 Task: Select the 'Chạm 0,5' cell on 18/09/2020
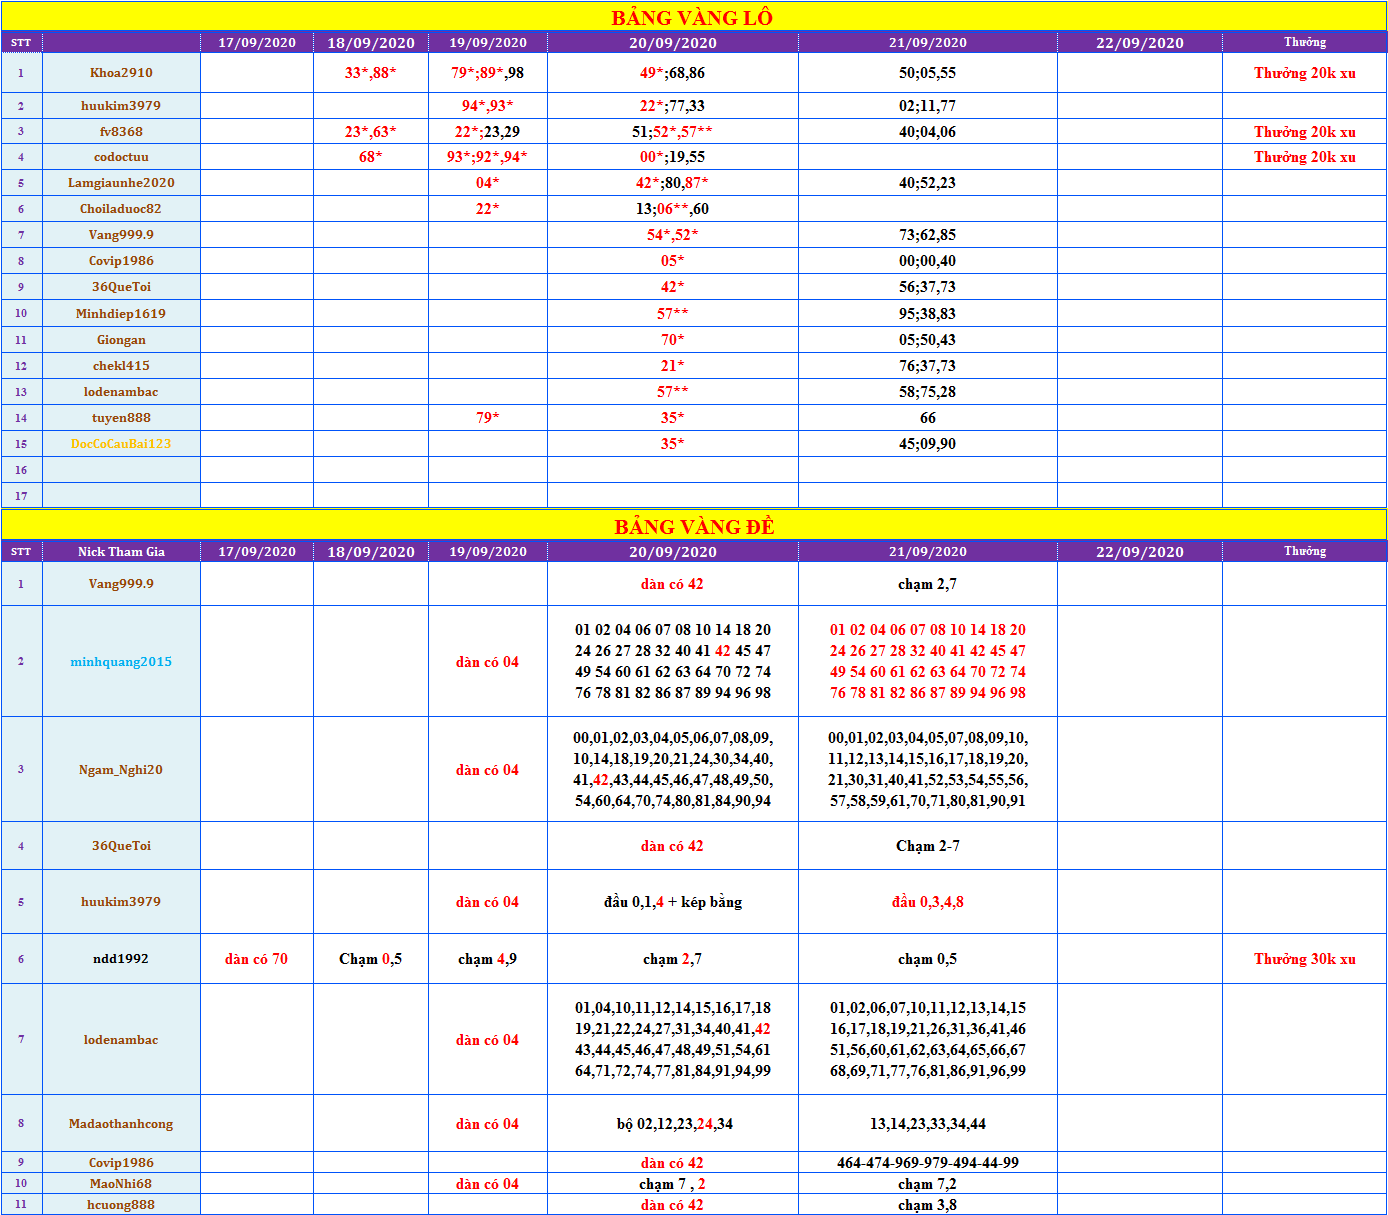(x=371, y=959)
